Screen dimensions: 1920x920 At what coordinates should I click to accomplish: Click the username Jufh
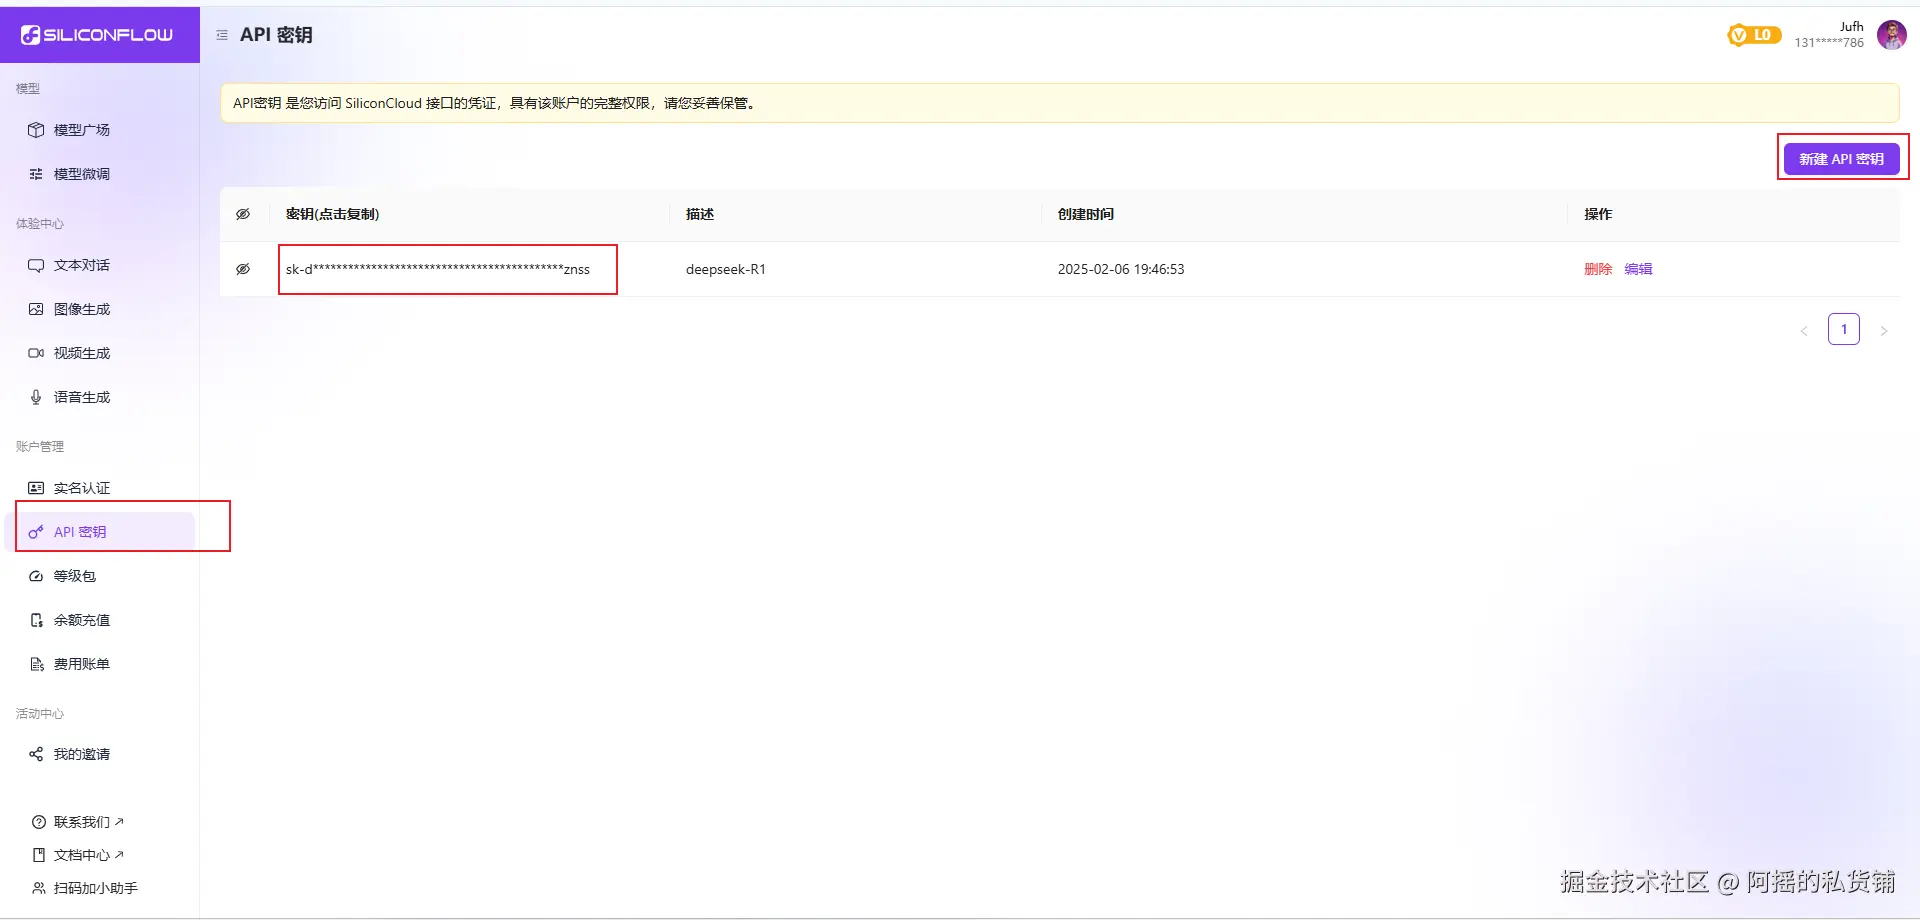(1852, 27)
